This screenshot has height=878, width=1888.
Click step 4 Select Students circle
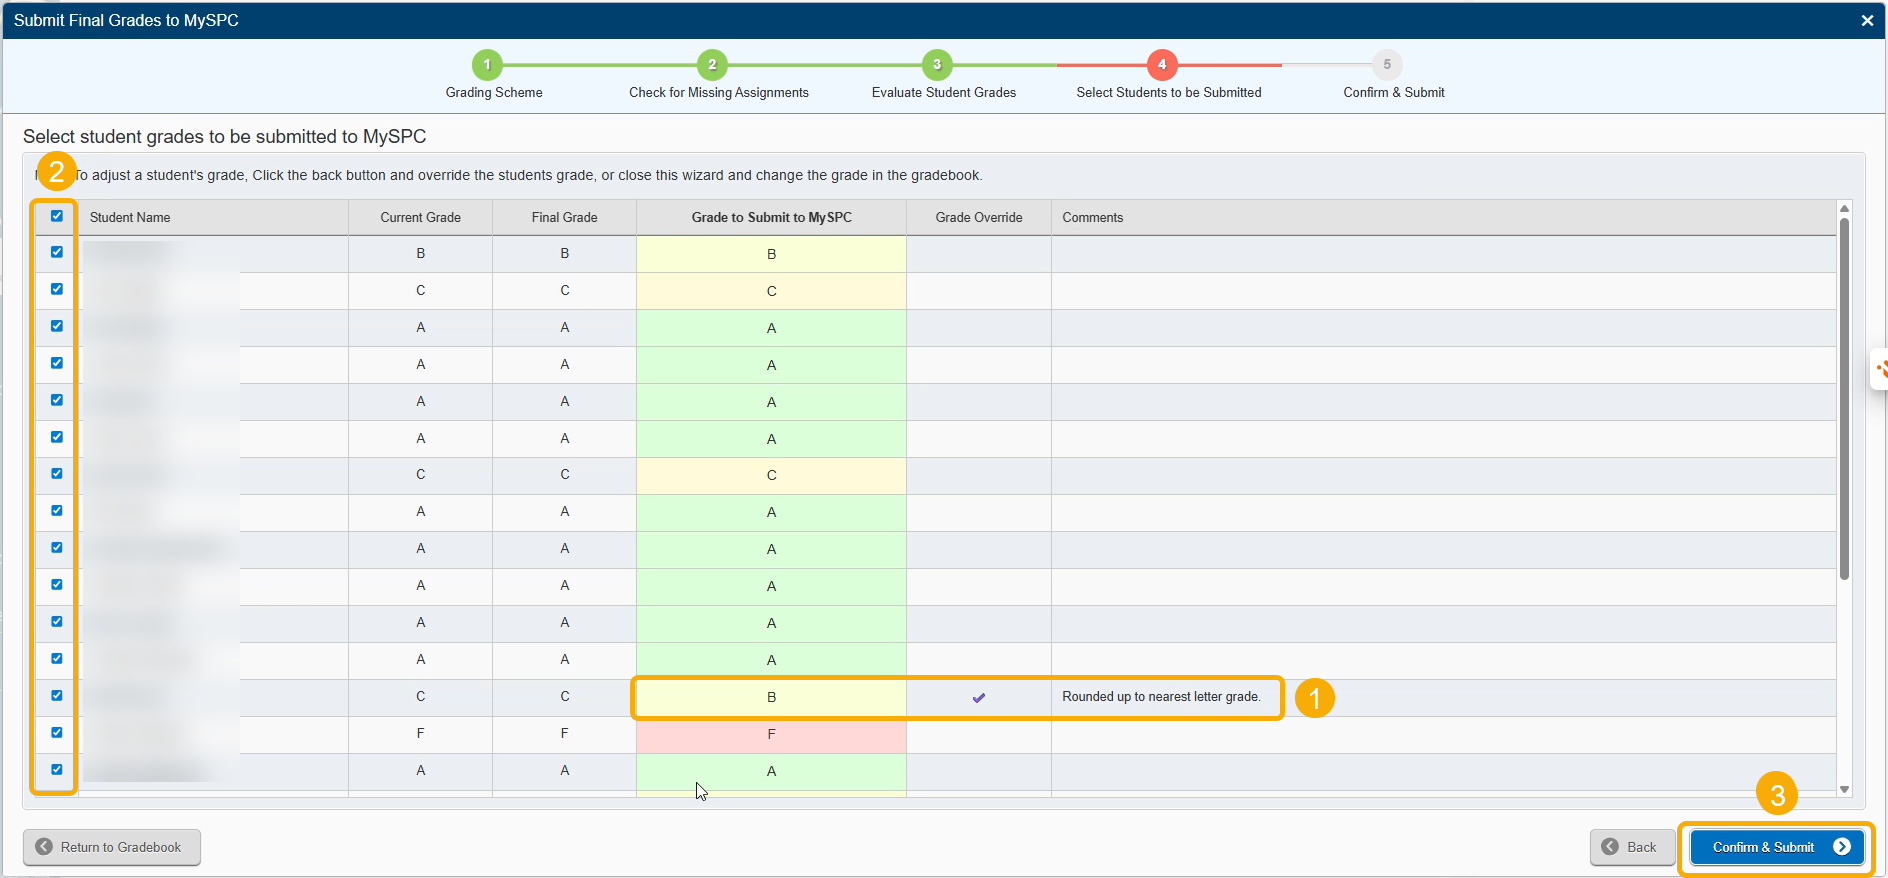[x=1162, y=65]
